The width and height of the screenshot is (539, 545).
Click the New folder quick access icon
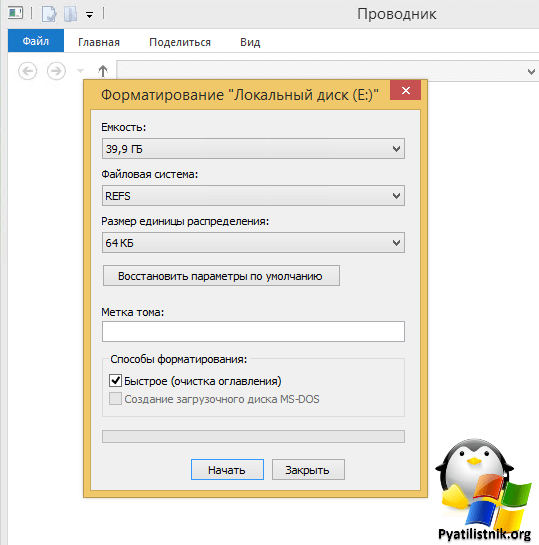pyautogui.click(x=71, y=14)
